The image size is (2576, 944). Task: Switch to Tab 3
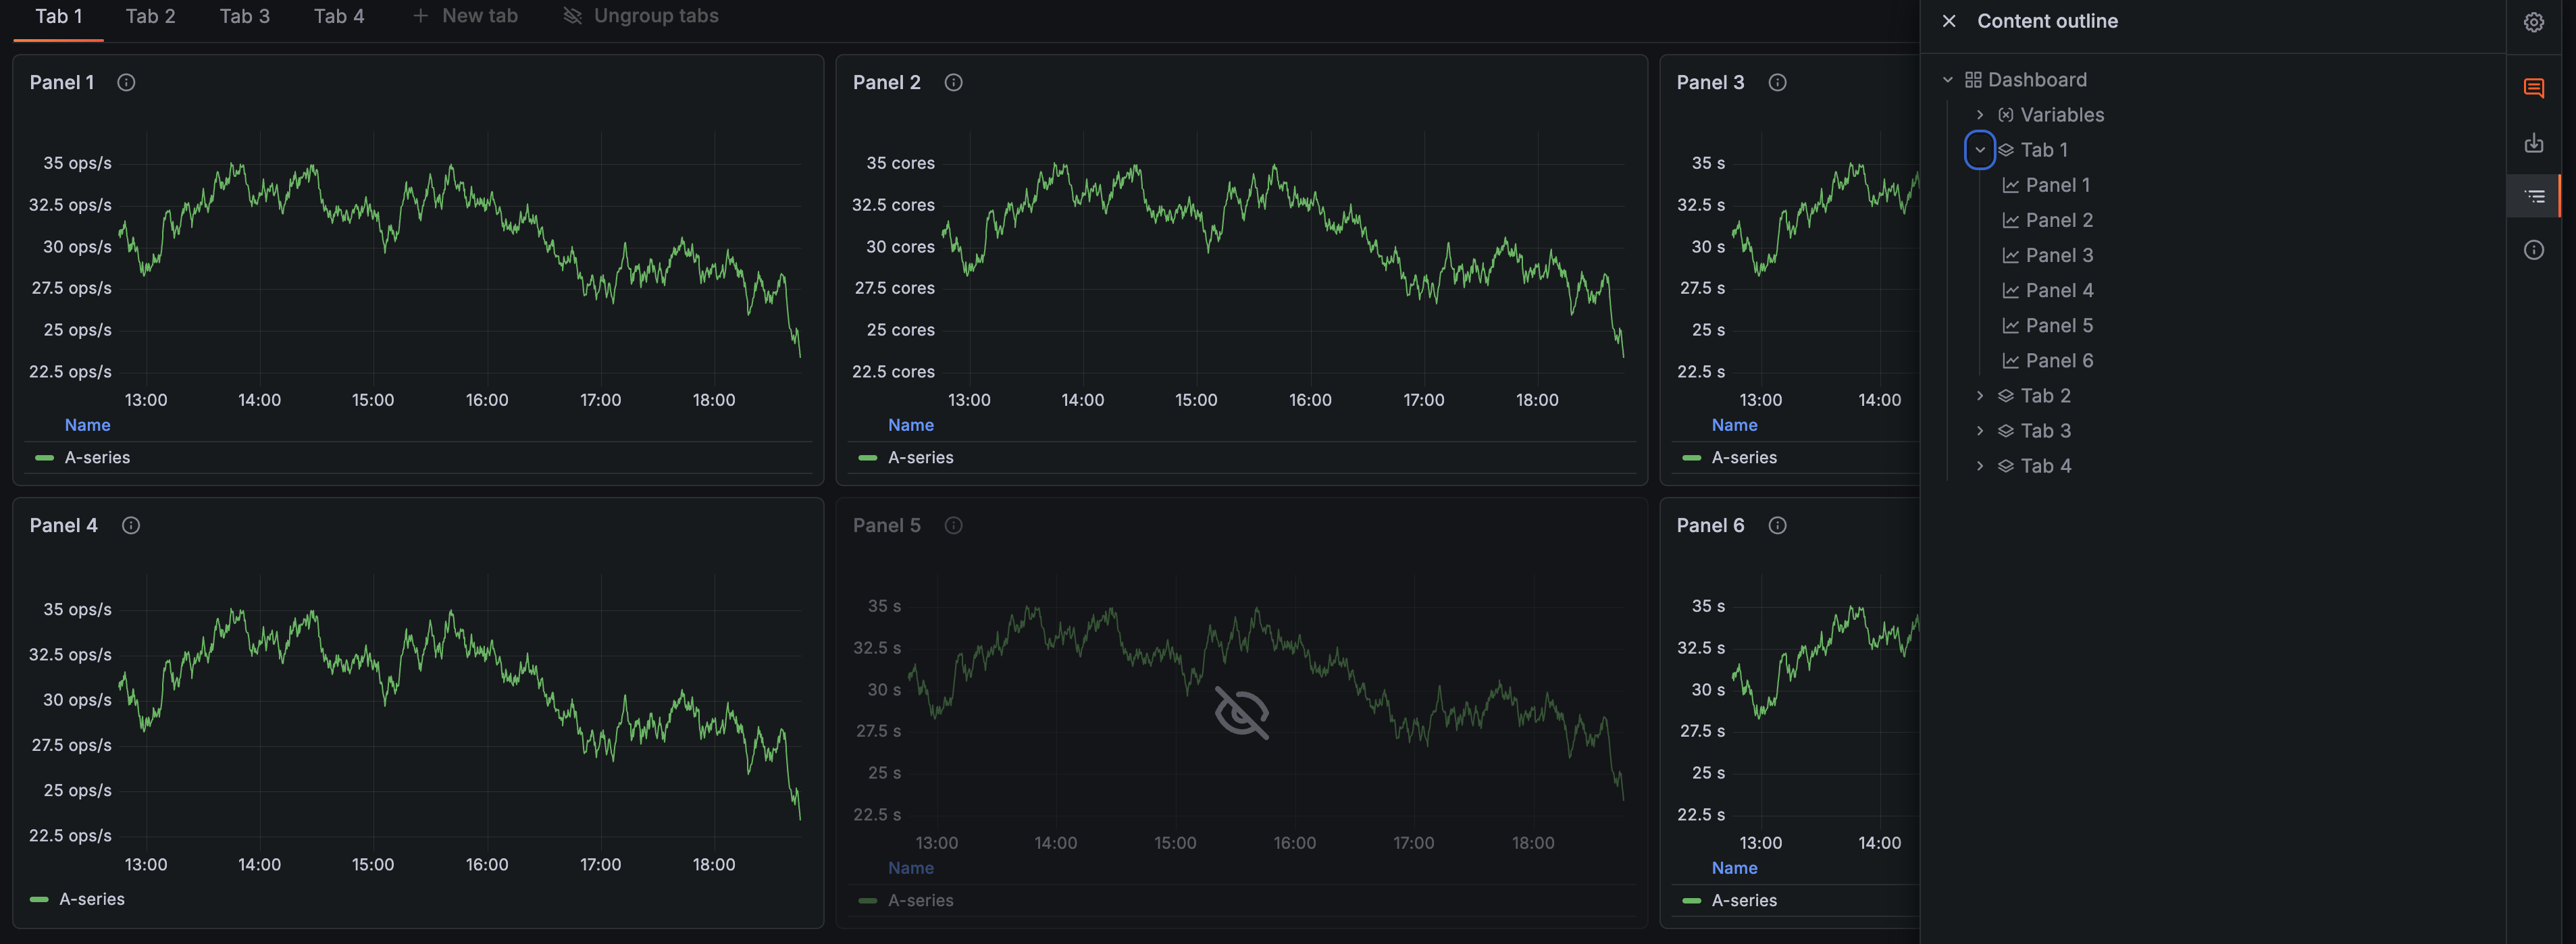pos(244,17)
